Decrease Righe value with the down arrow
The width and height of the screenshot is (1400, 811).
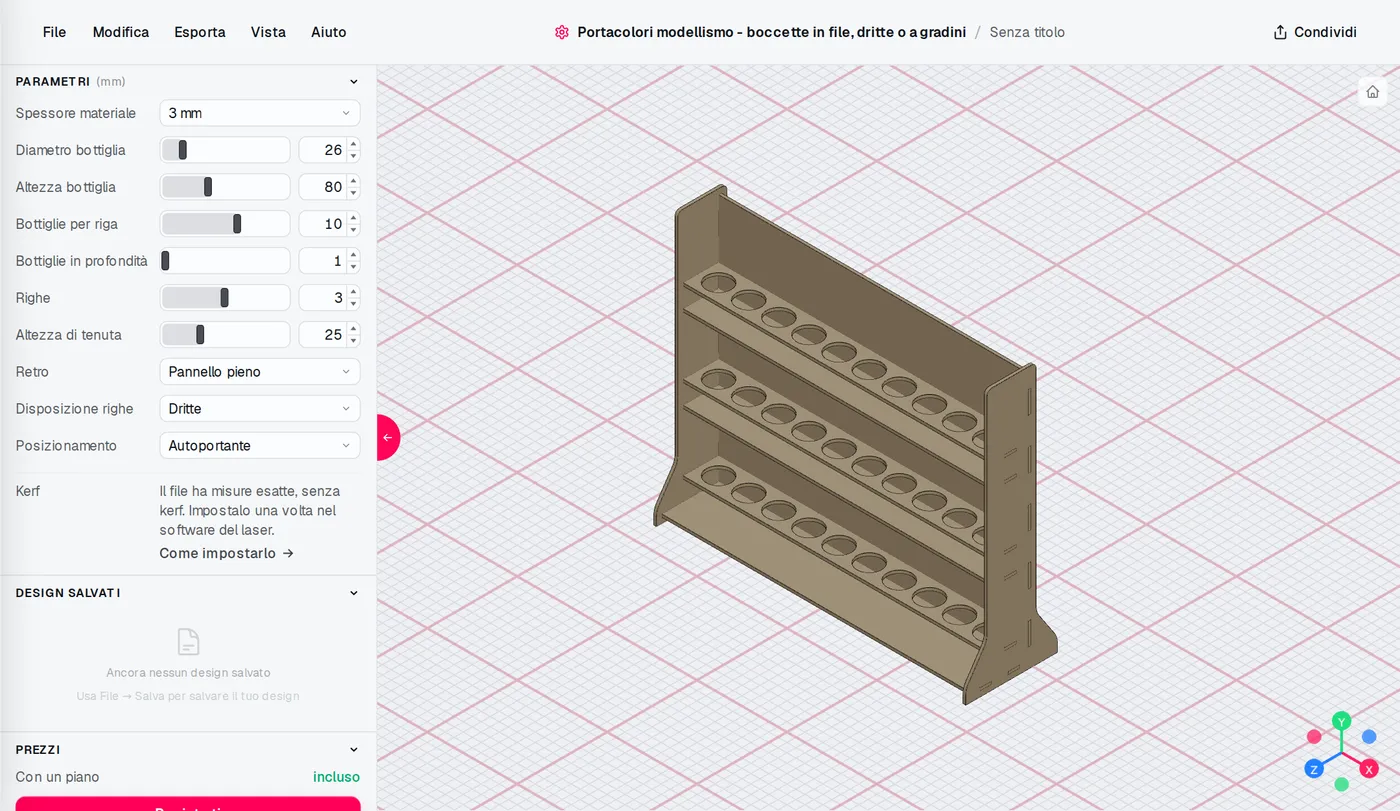353,304
